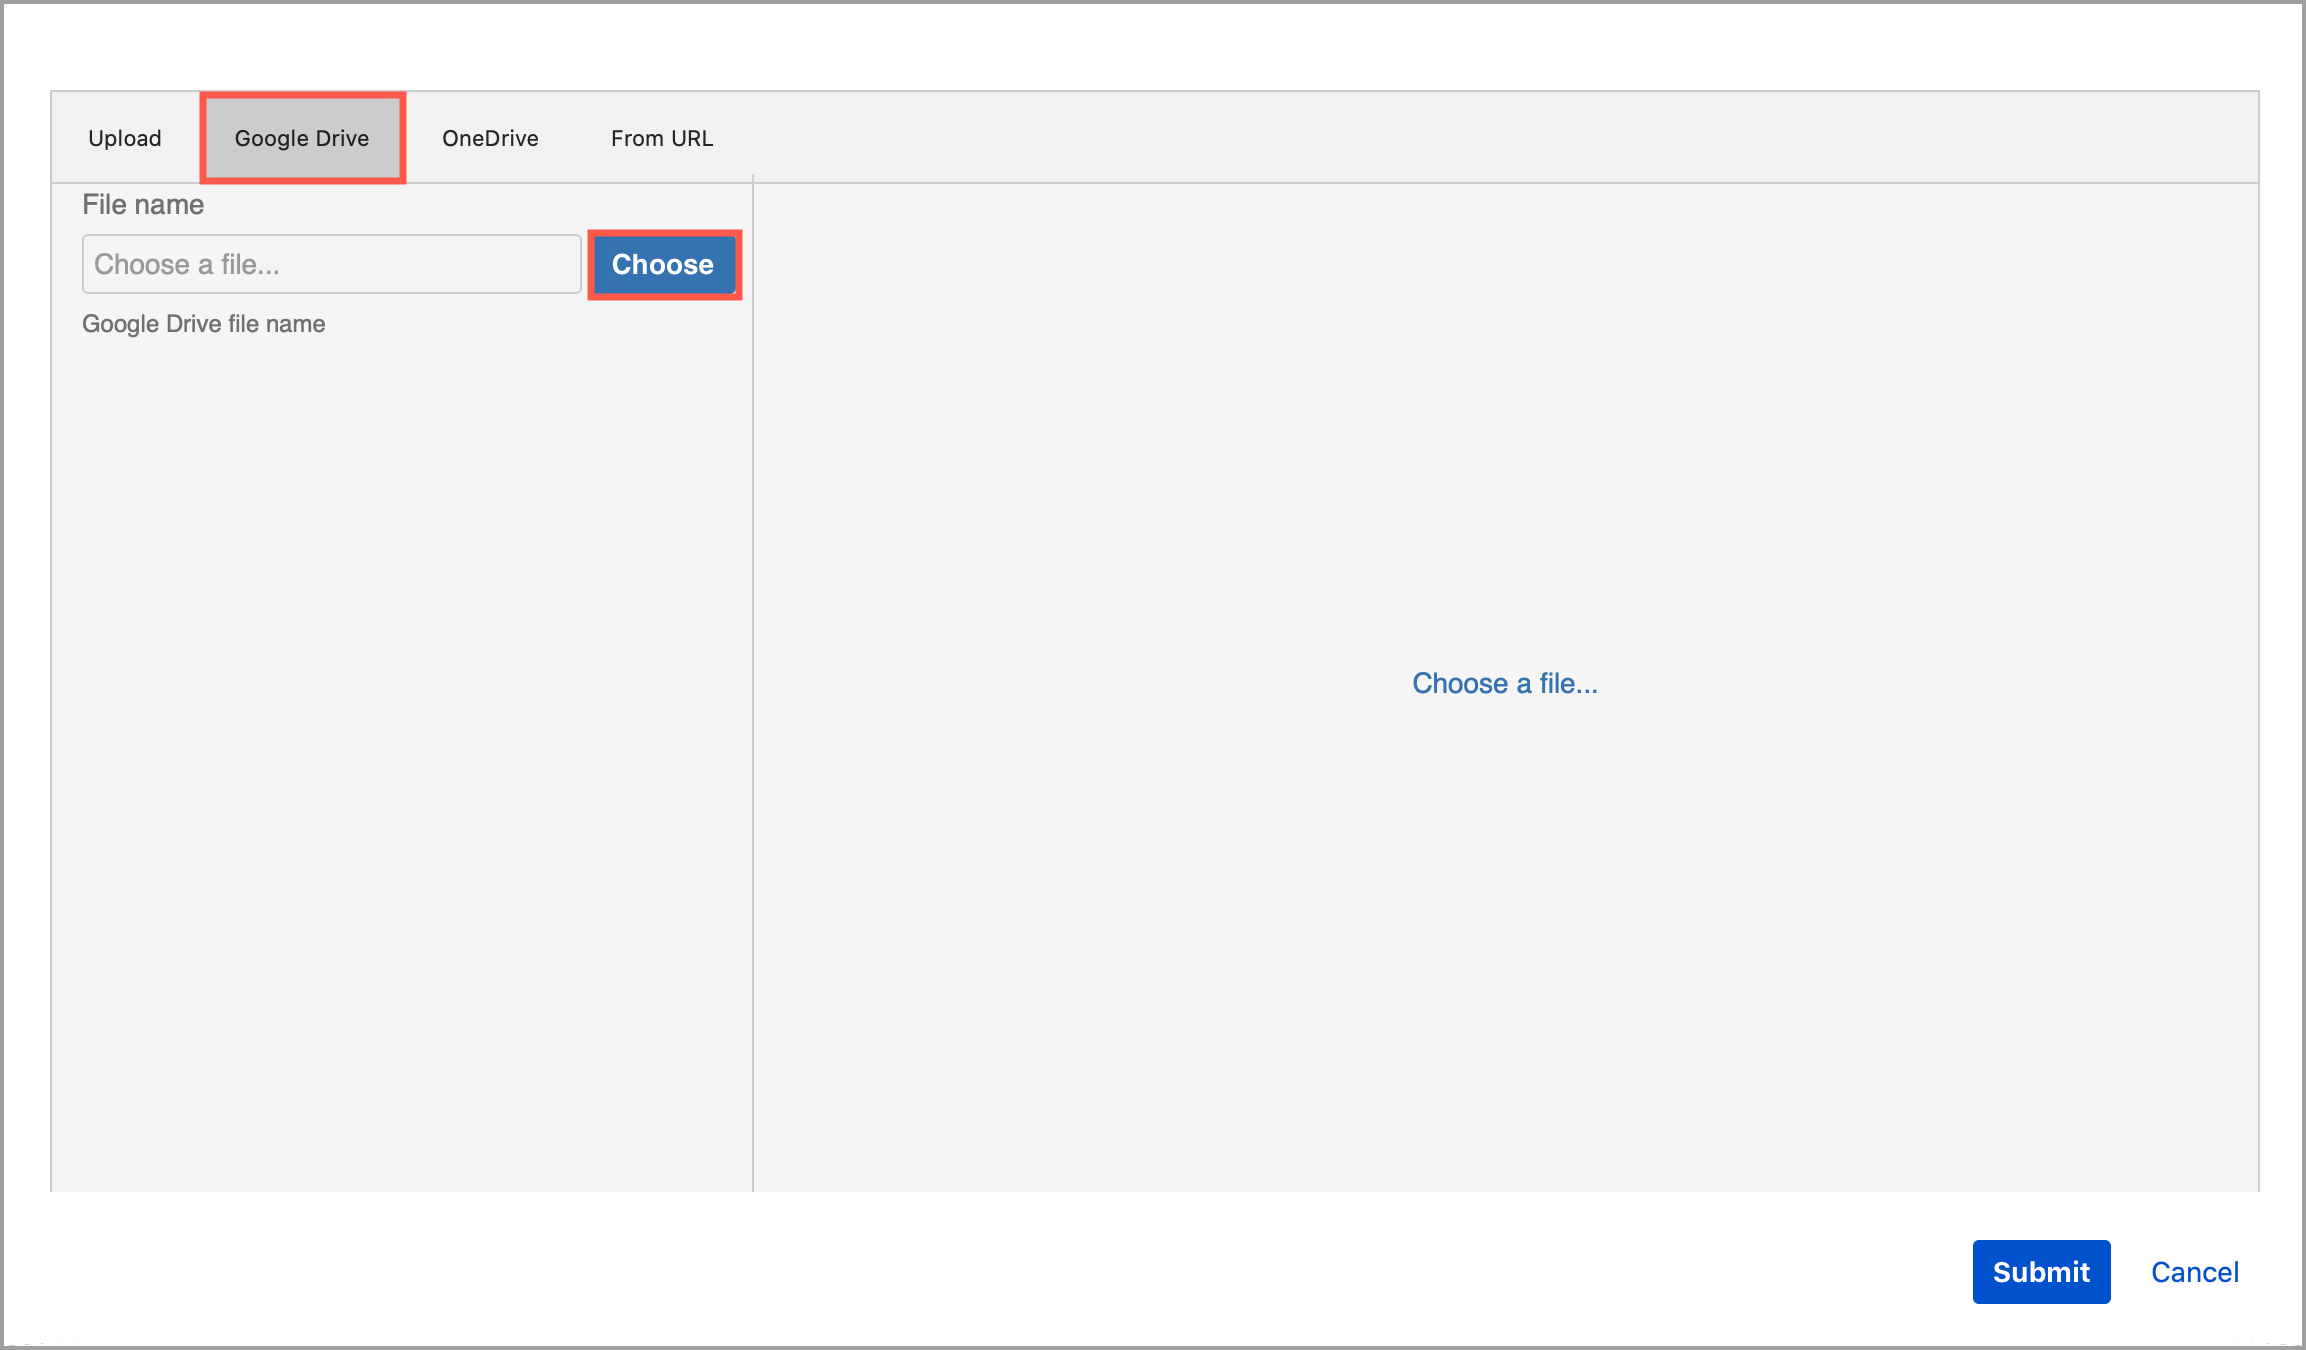Screen dimensions: 2306x1350
Task: Click the File name input field
Action: pyautogui.click(x=328, y=262)
